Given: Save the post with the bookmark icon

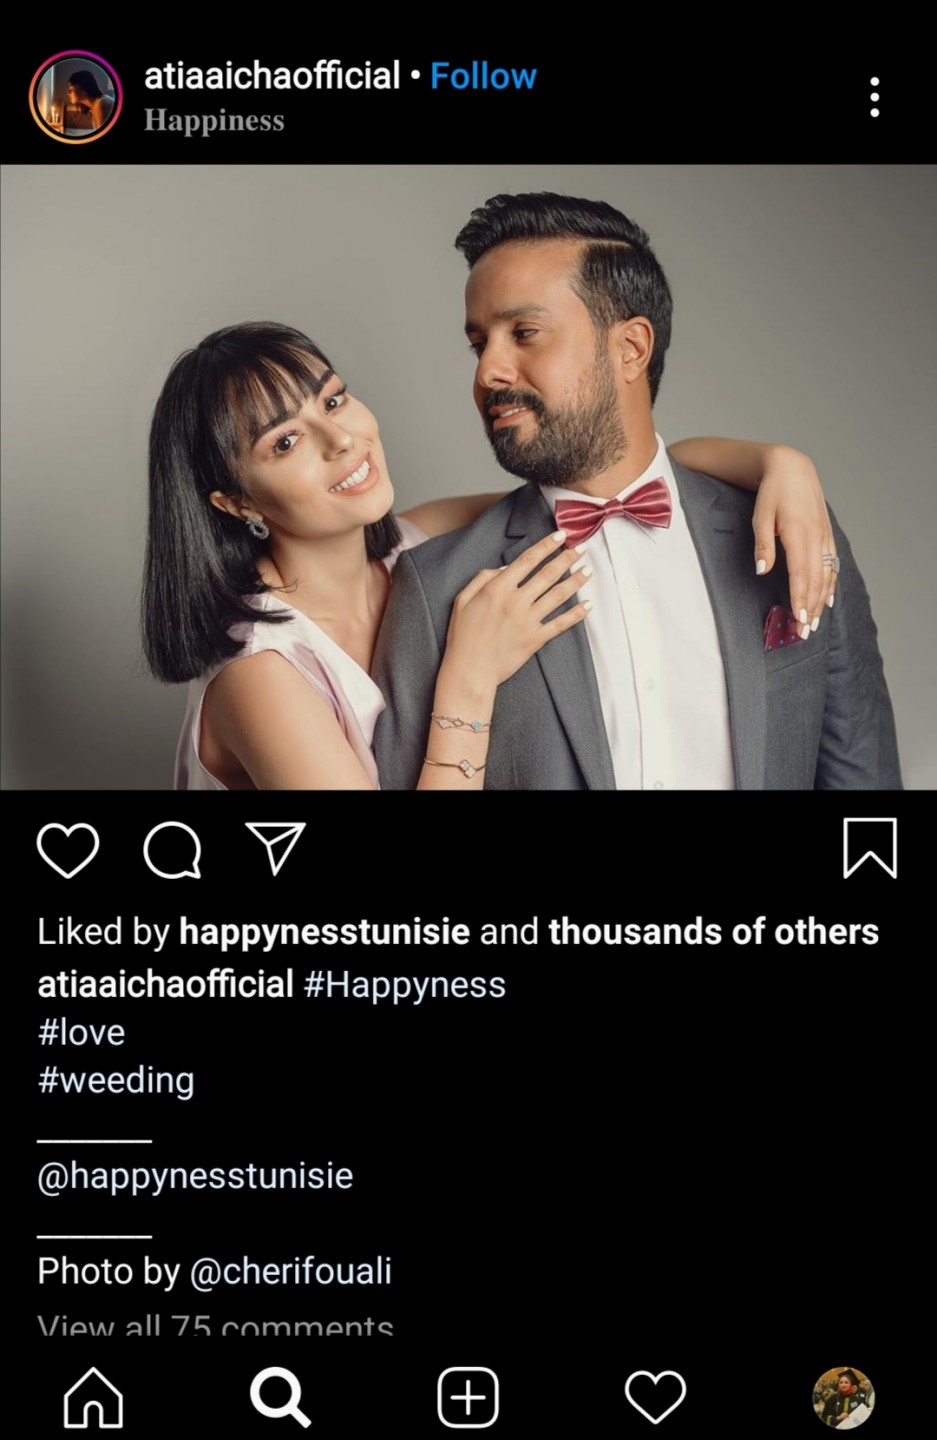Looking at the screenshot, I should [x=870, y=848].
